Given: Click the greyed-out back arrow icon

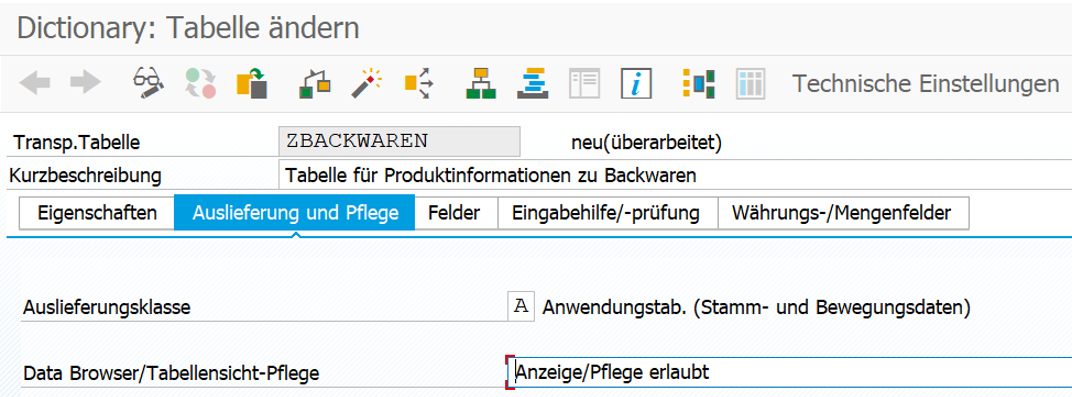Looking at the screenshot, I should point(34,83).
